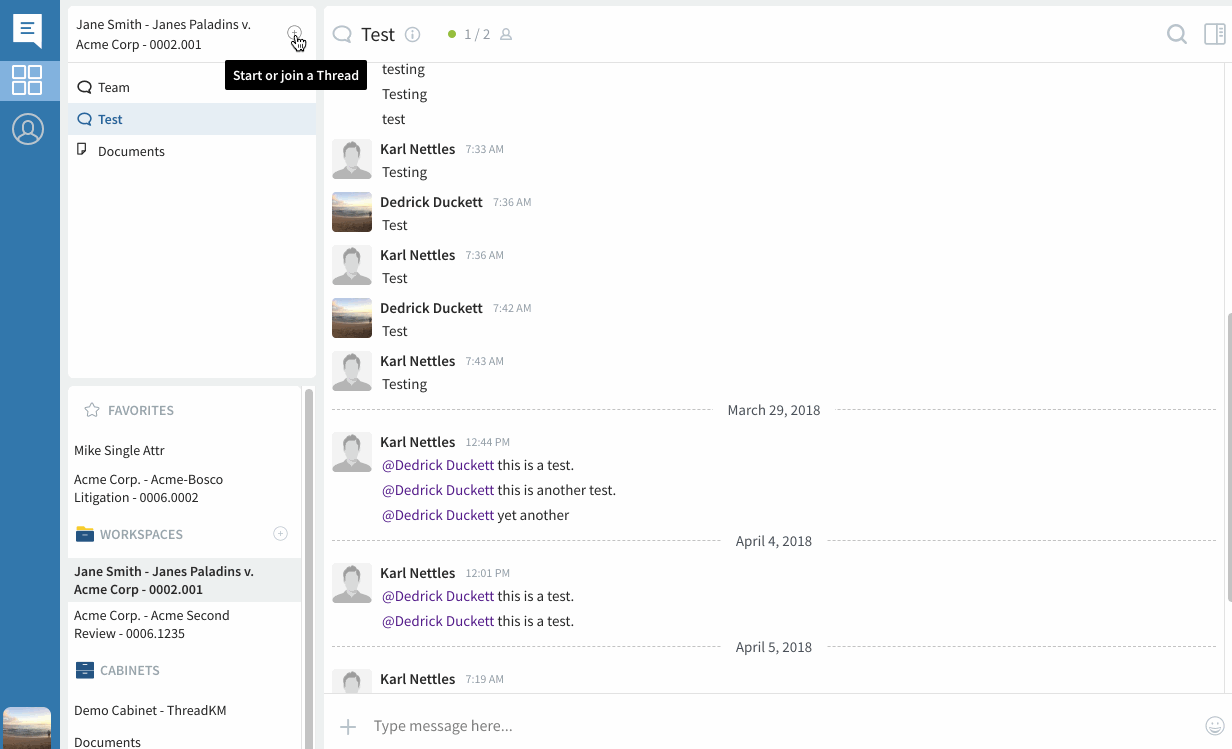The width and height of the screenshot is (1232, 749).
Task: Open the dashboard grid icon in the blue sidebar
Action: point(29,80)
